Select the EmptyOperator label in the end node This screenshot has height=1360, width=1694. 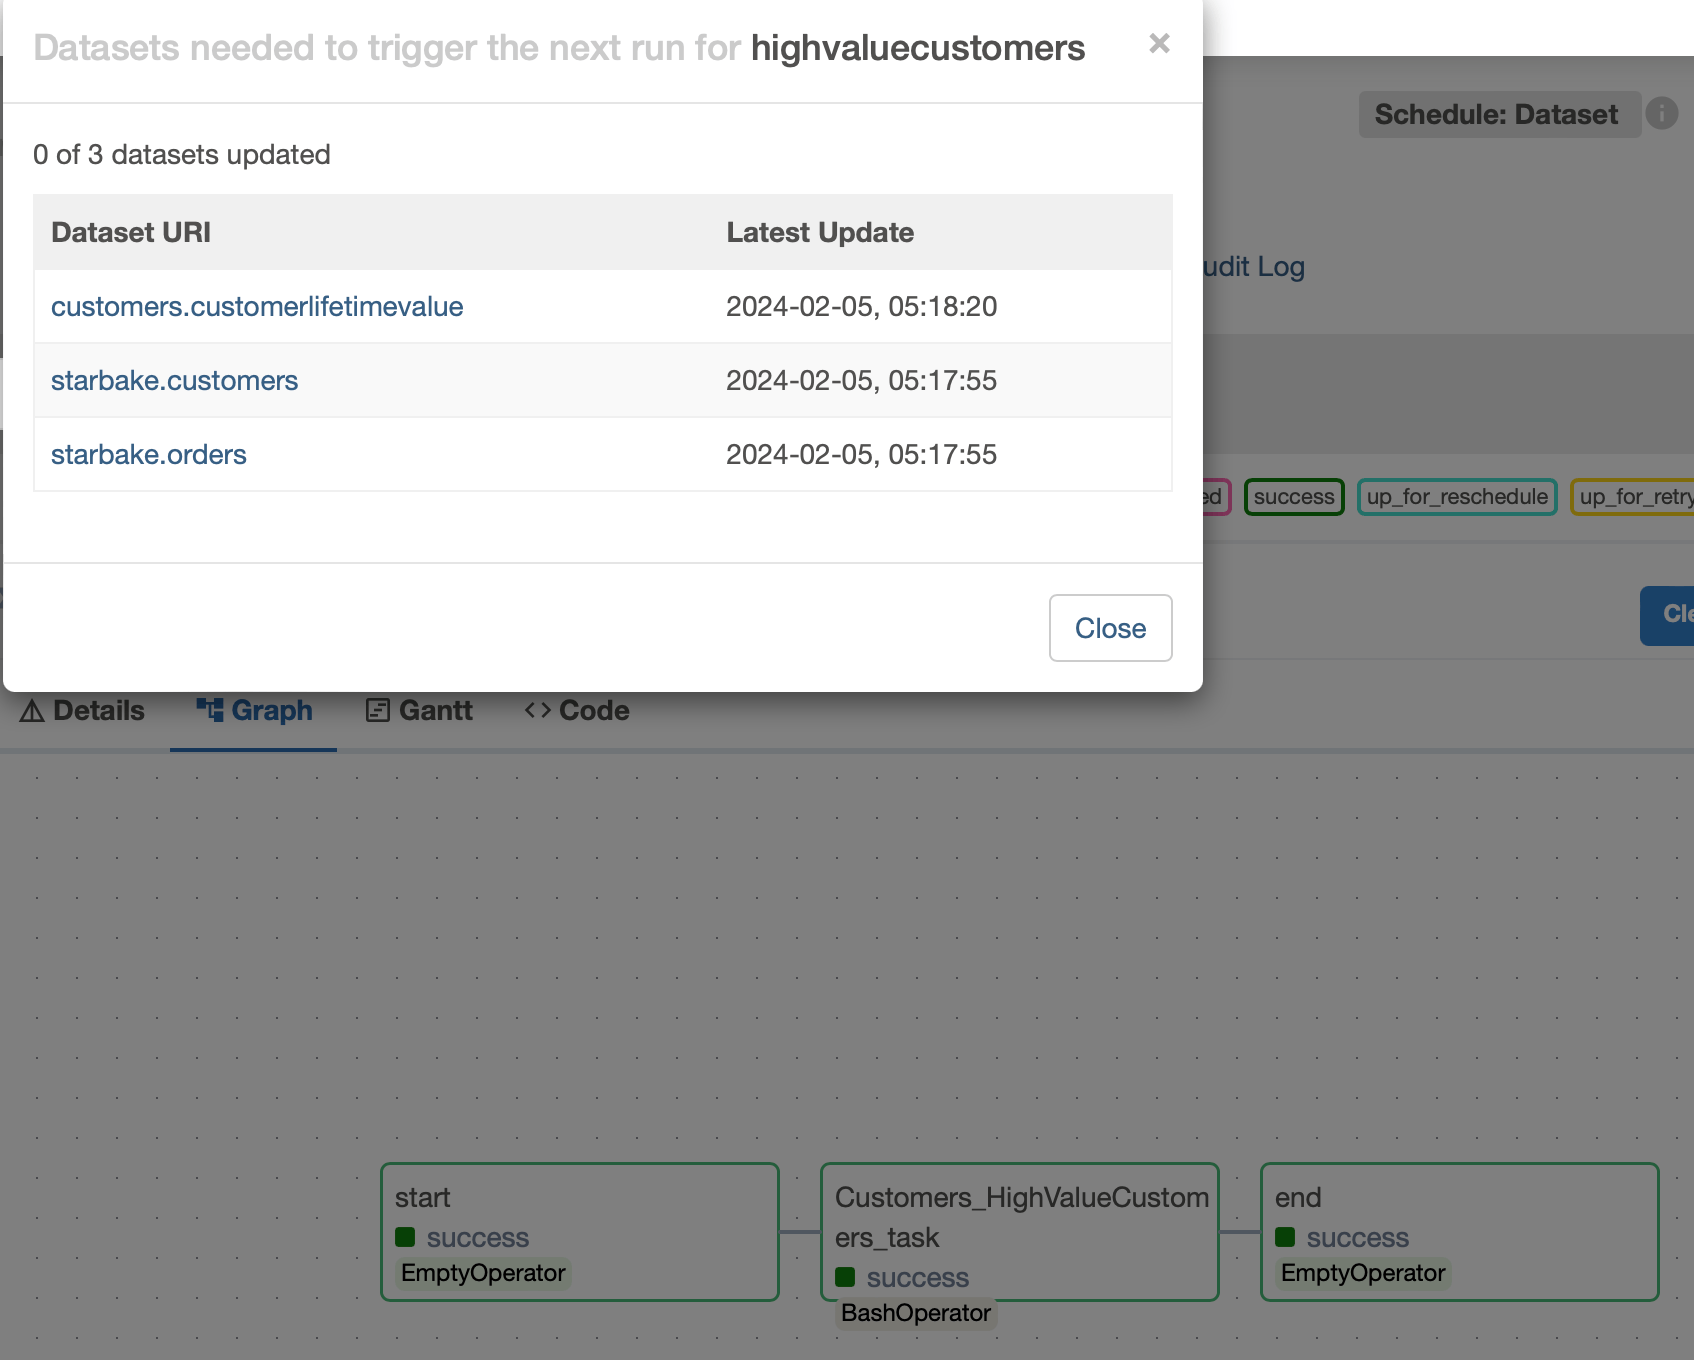(x=1362, y=1273)
